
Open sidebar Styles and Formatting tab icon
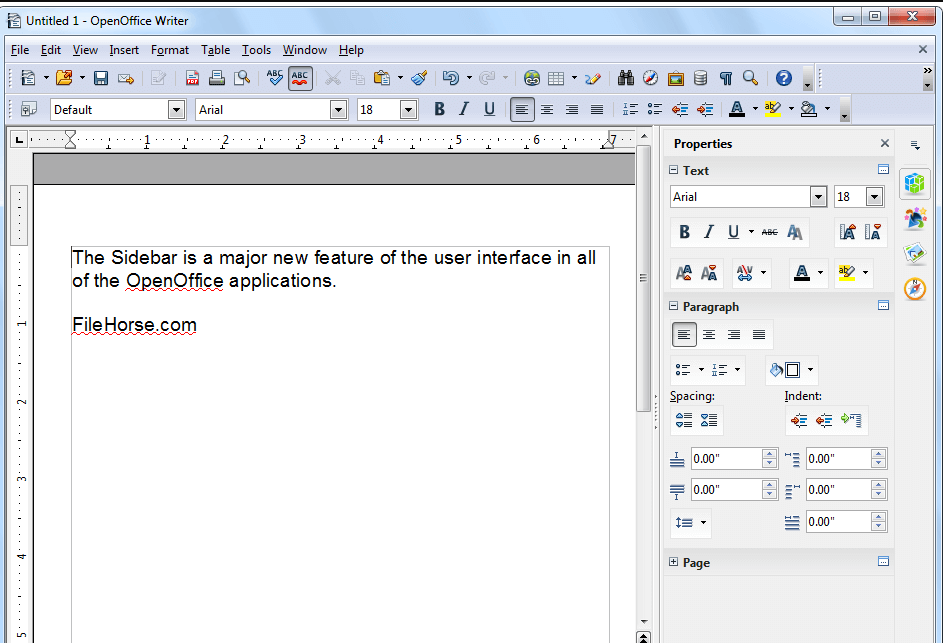click(915, 218)
